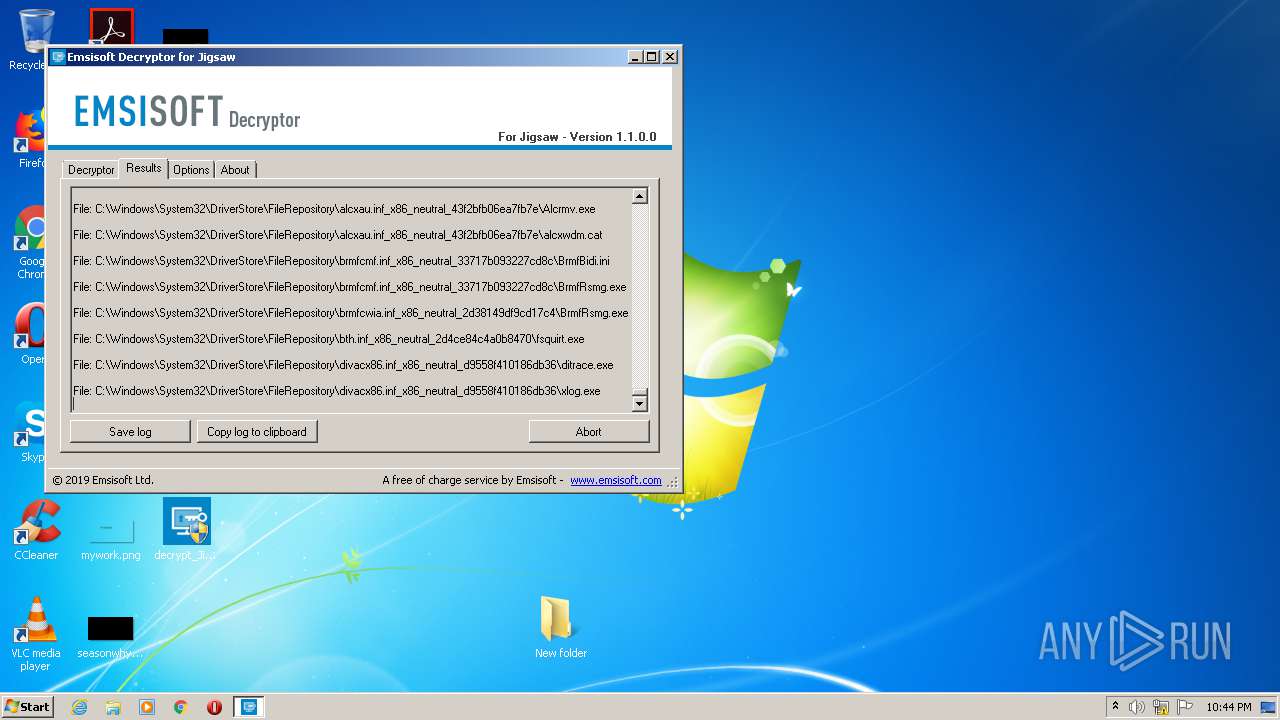Maximize the Emsisoft Decryptor window

point(652,57)
